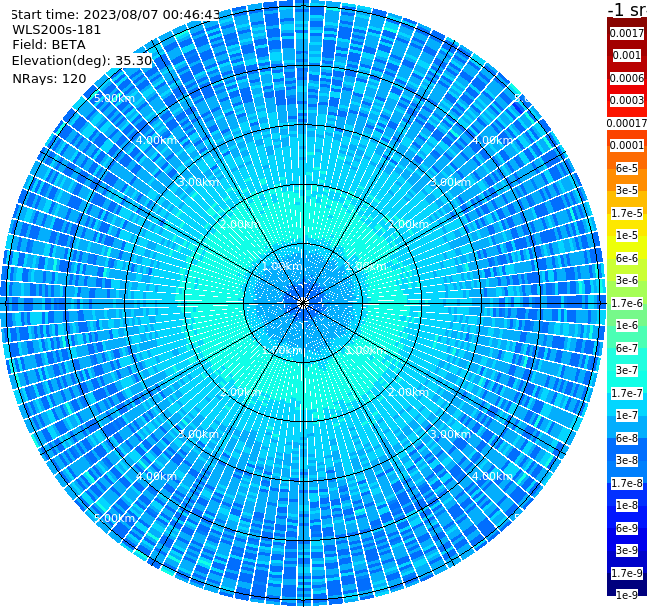
Task: Select the "NRays: 120" label
Action: pos(49,78)
